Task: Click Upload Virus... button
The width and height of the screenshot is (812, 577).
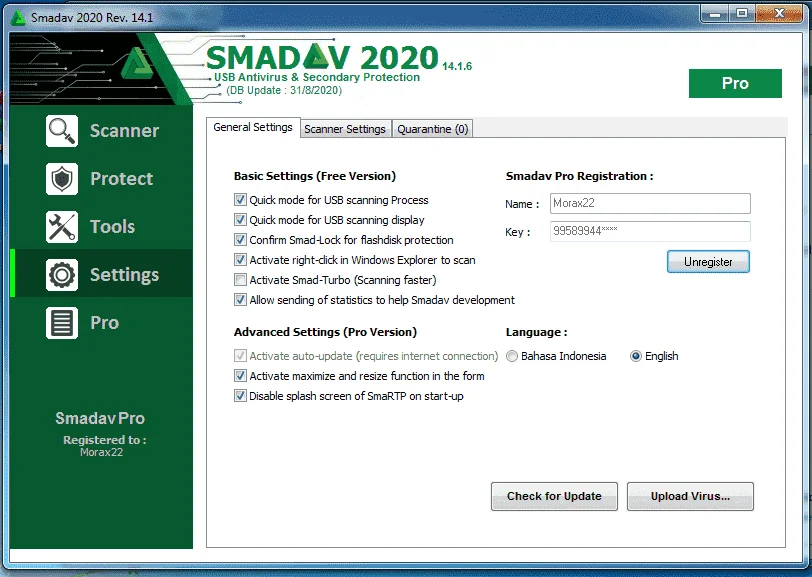Action: [690, 496]
